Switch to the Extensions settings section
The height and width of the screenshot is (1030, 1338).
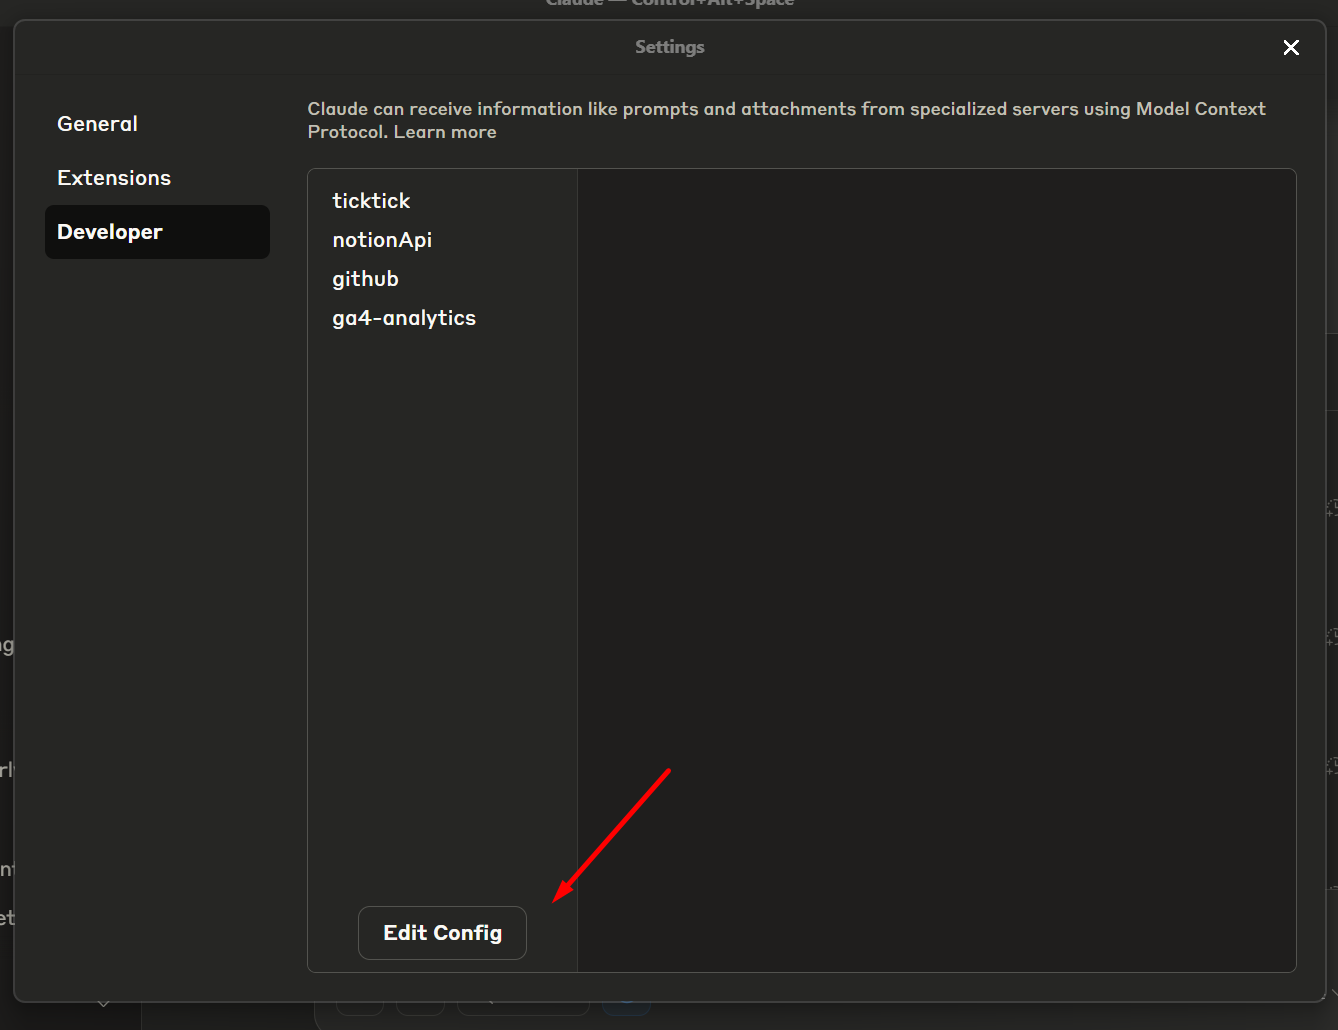114,178
